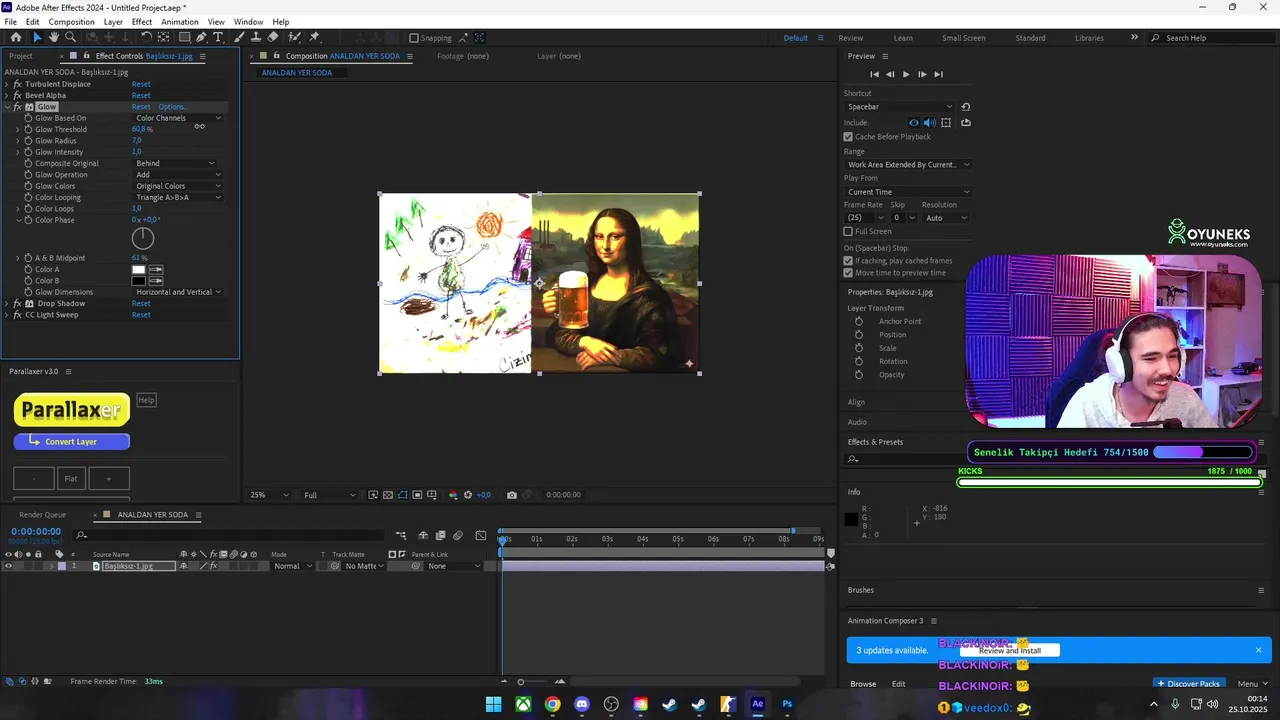This screenshot has height=720, width=1280.
Task: Select the Puppet Pin tool
Action: [314, 37]
